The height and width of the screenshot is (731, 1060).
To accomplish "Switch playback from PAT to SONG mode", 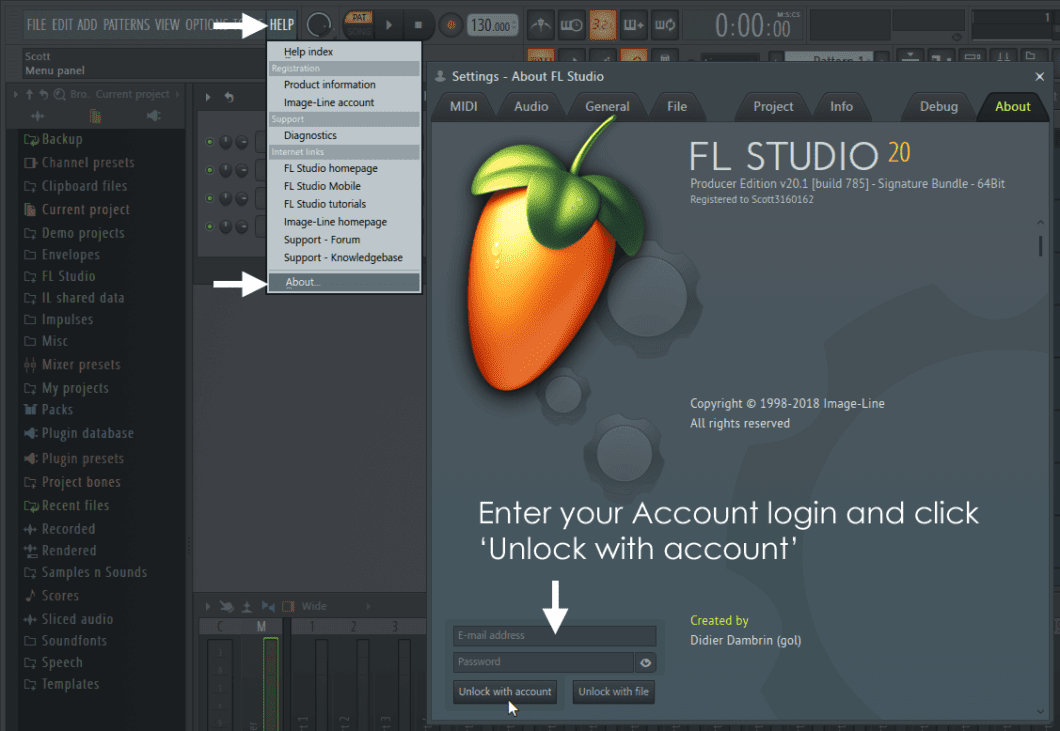I will click(x=360, y=33).
